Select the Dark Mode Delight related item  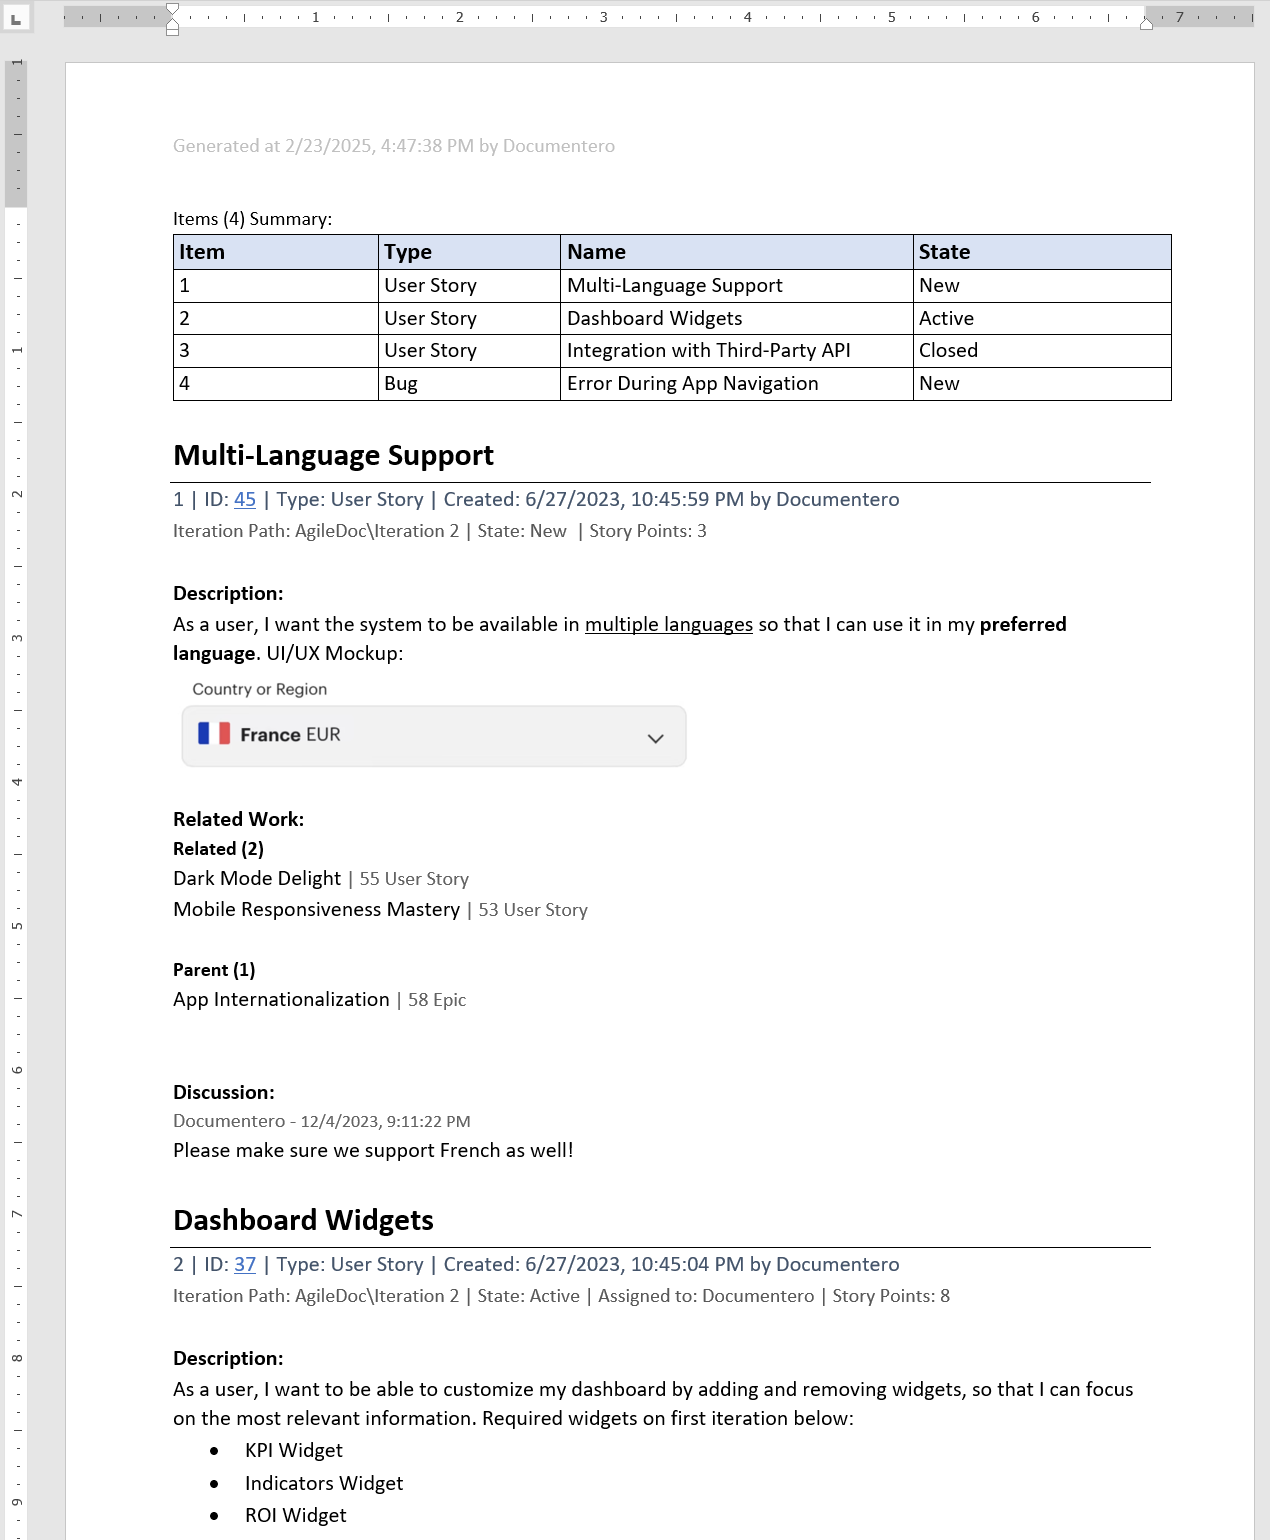pos(256,878)
